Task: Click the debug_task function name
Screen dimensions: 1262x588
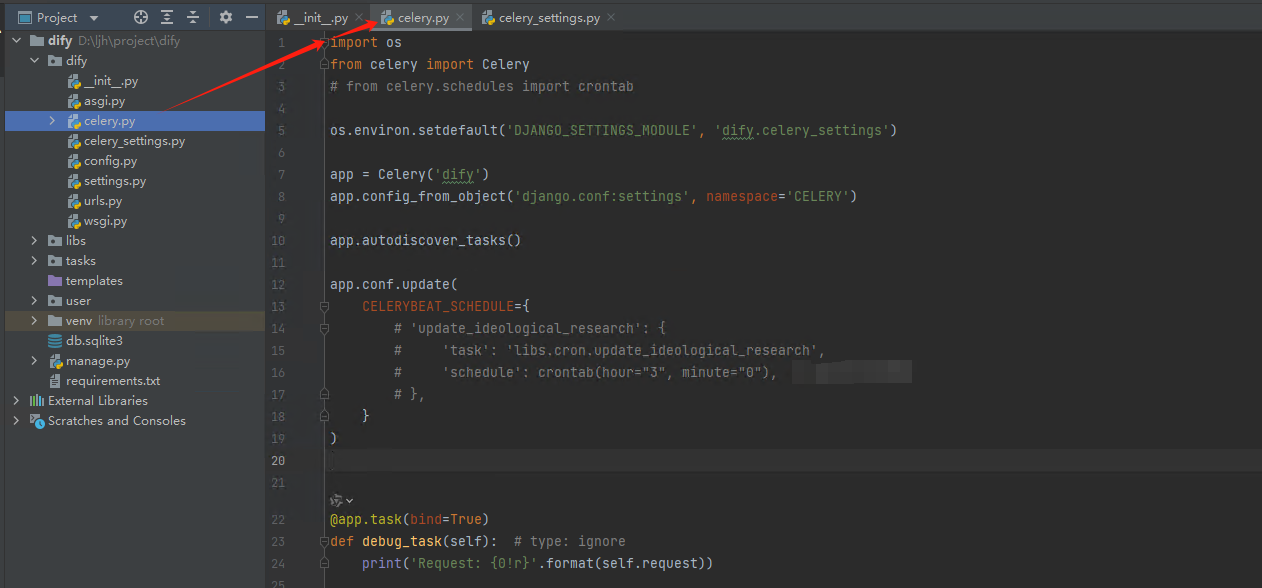Action: point(402,541)
